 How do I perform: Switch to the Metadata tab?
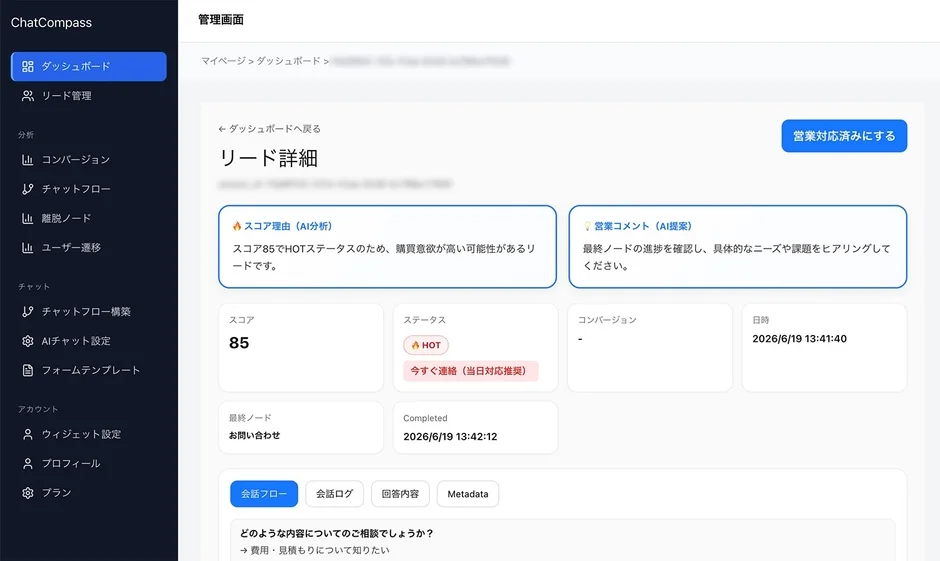click(468, 494)
